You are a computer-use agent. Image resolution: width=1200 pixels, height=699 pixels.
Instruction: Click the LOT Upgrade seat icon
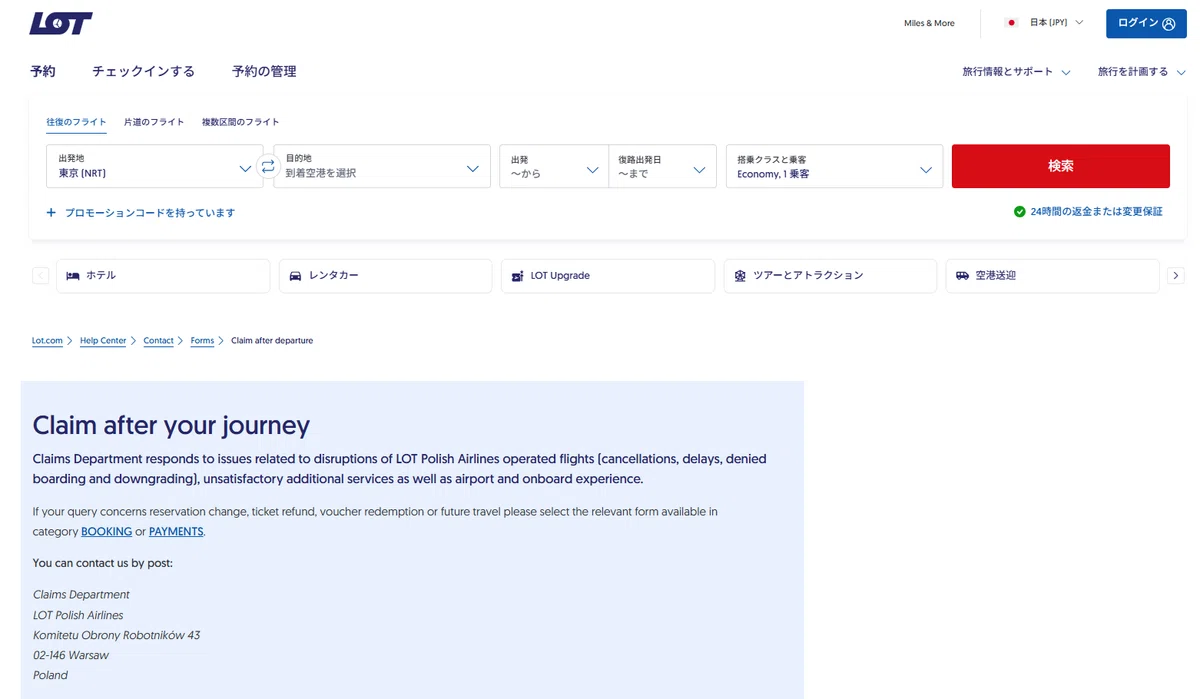pos(517,276)
